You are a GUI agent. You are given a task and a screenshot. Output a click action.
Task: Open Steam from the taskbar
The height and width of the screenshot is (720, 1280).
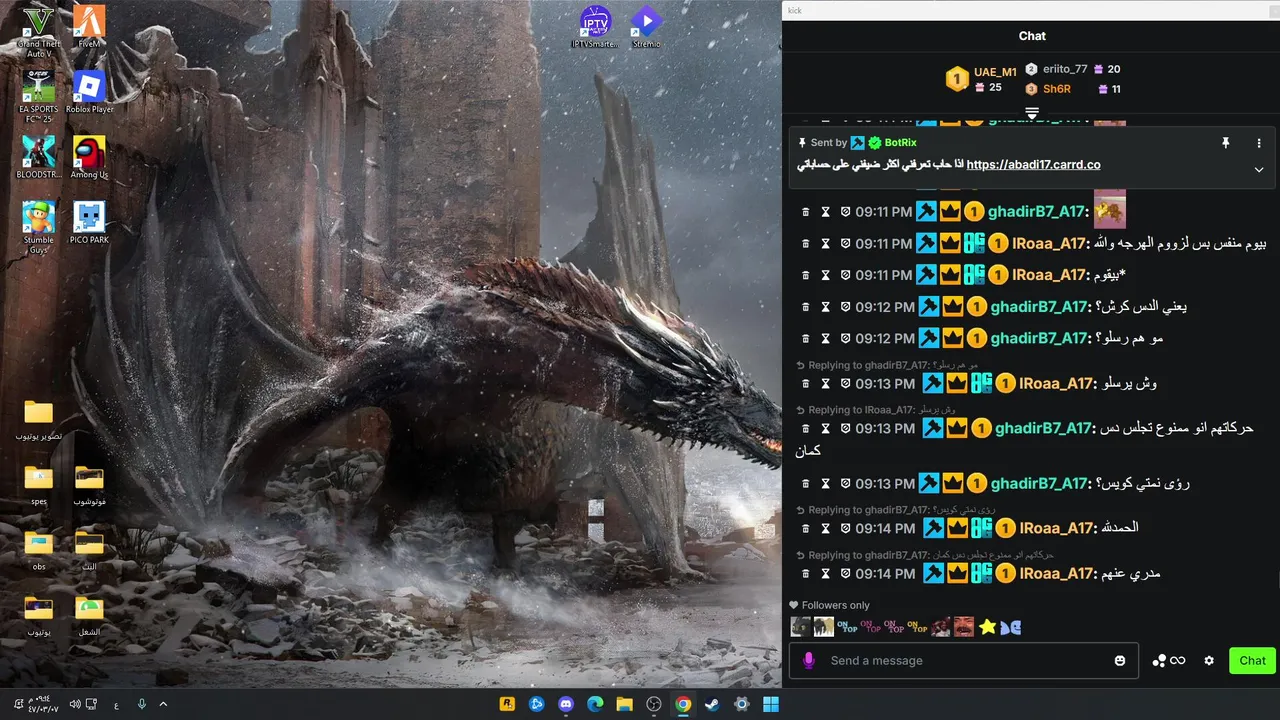712,704
